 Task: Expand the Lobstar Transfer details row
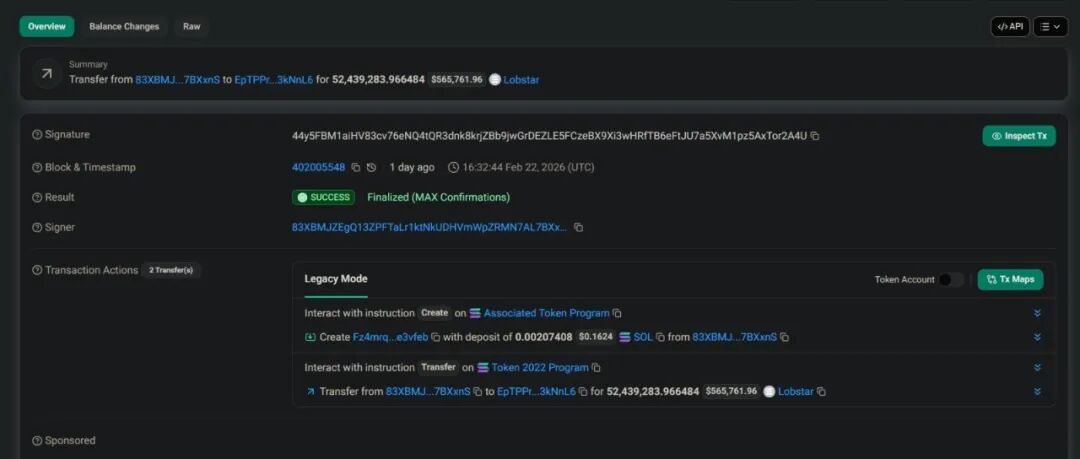[1037, 392]
